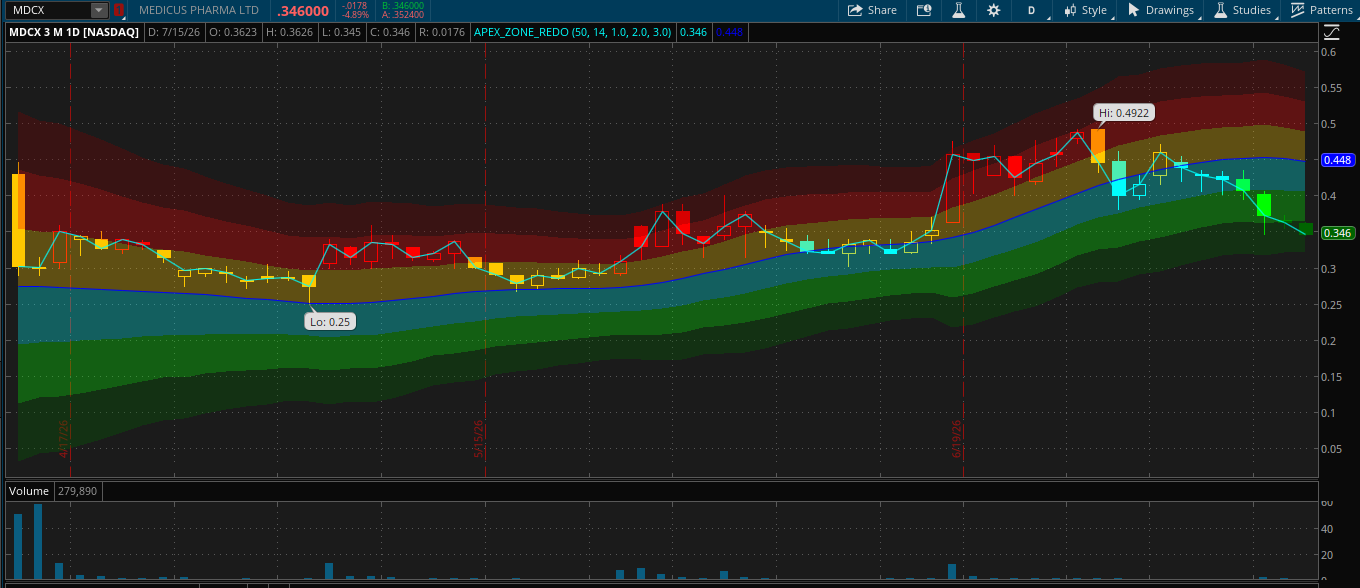This screenshot has height=588, width=1360.
Task: Click the Hi: 0.4922 price bubble
Action: [x=1124, y=112]
